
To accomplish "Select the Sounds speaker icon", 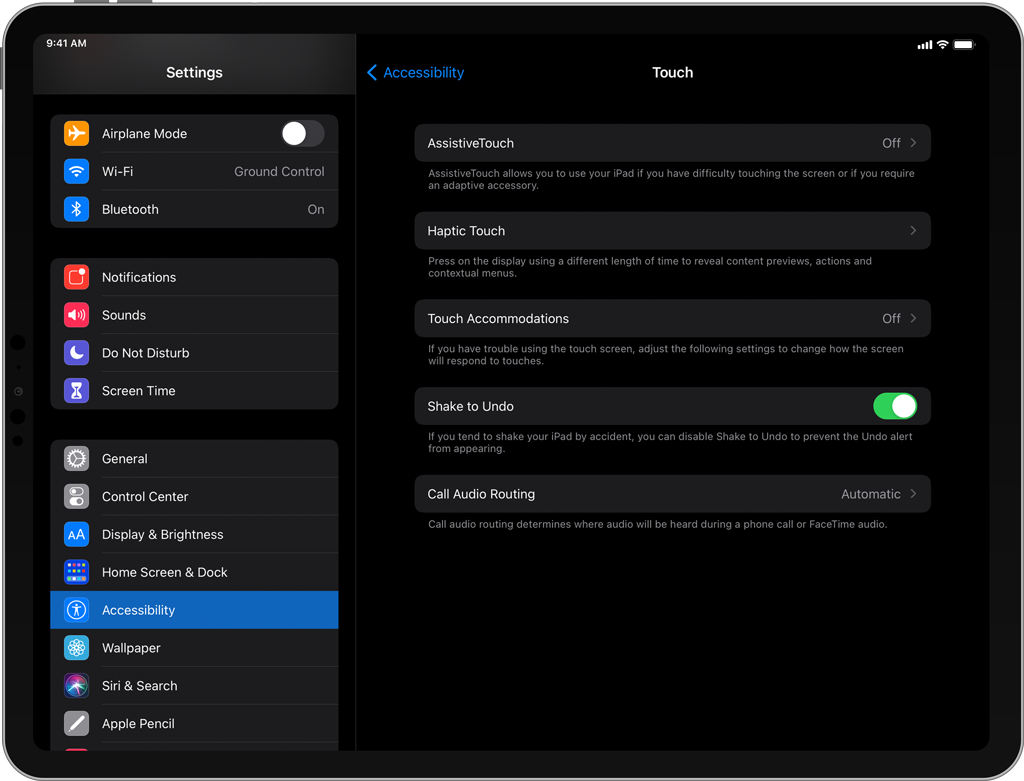I will [x=76, y=315].
